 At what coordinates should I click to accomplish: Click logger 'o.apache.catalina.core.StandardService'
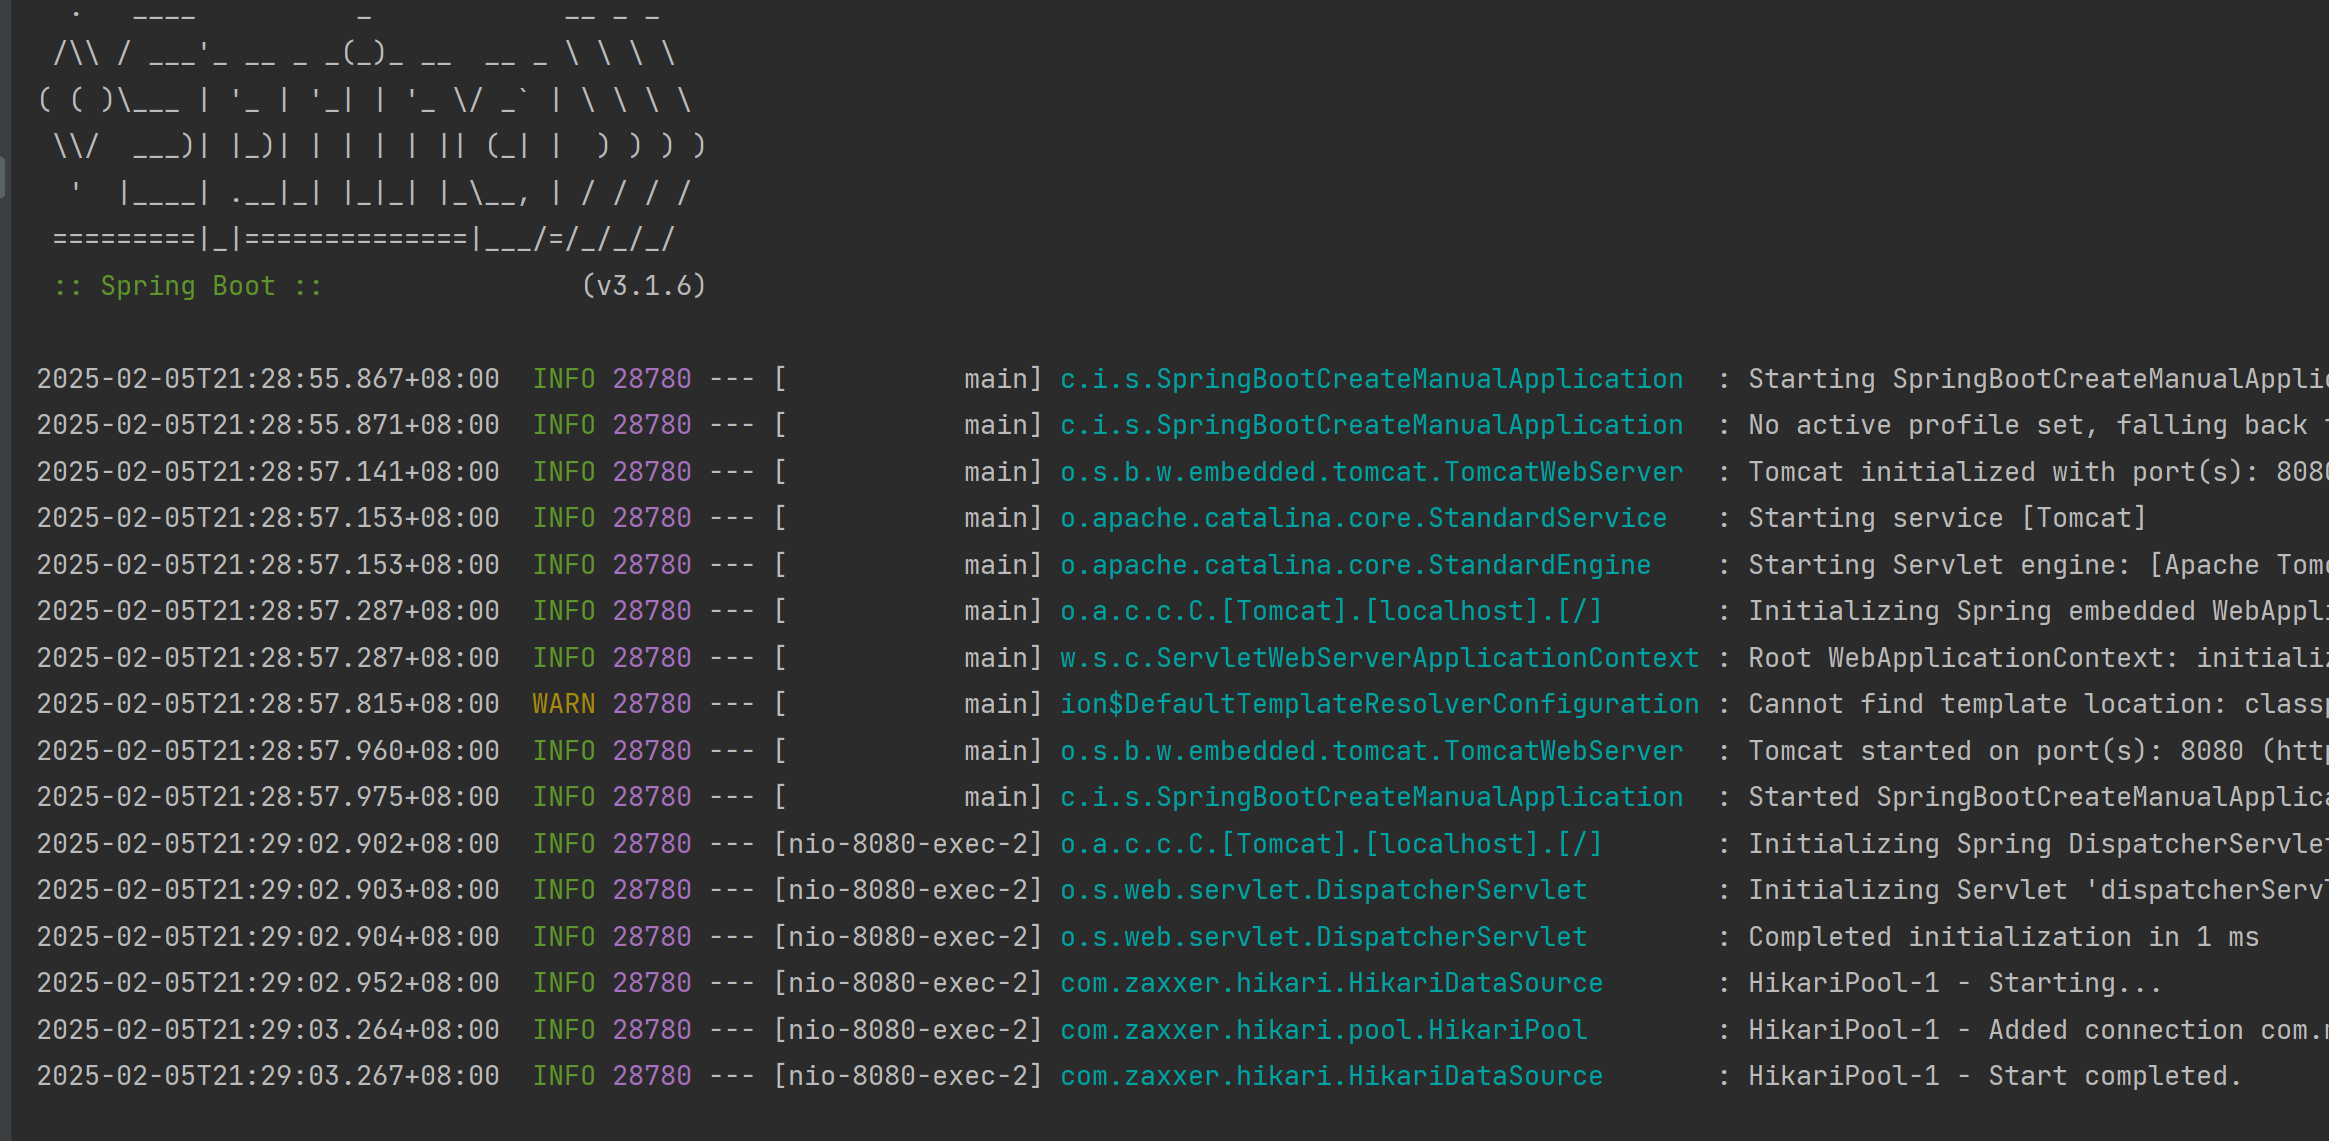pyautogui.click(x=1364, y=518)
